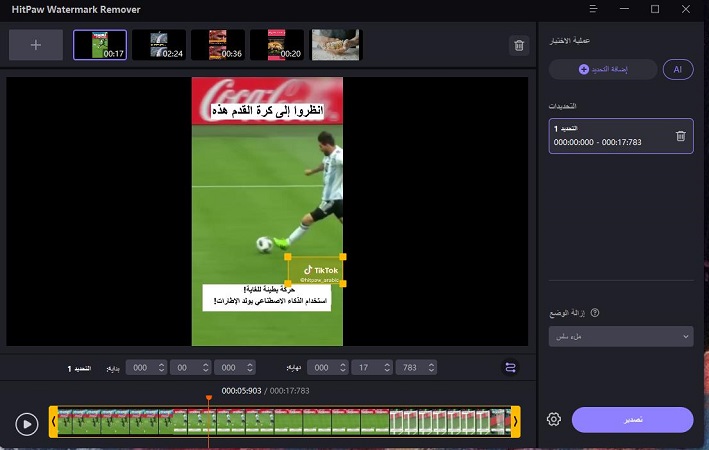Add a new video with plus button
This screenshot has width=709, height=450.
pyautogui.click(x=36, y=45)
